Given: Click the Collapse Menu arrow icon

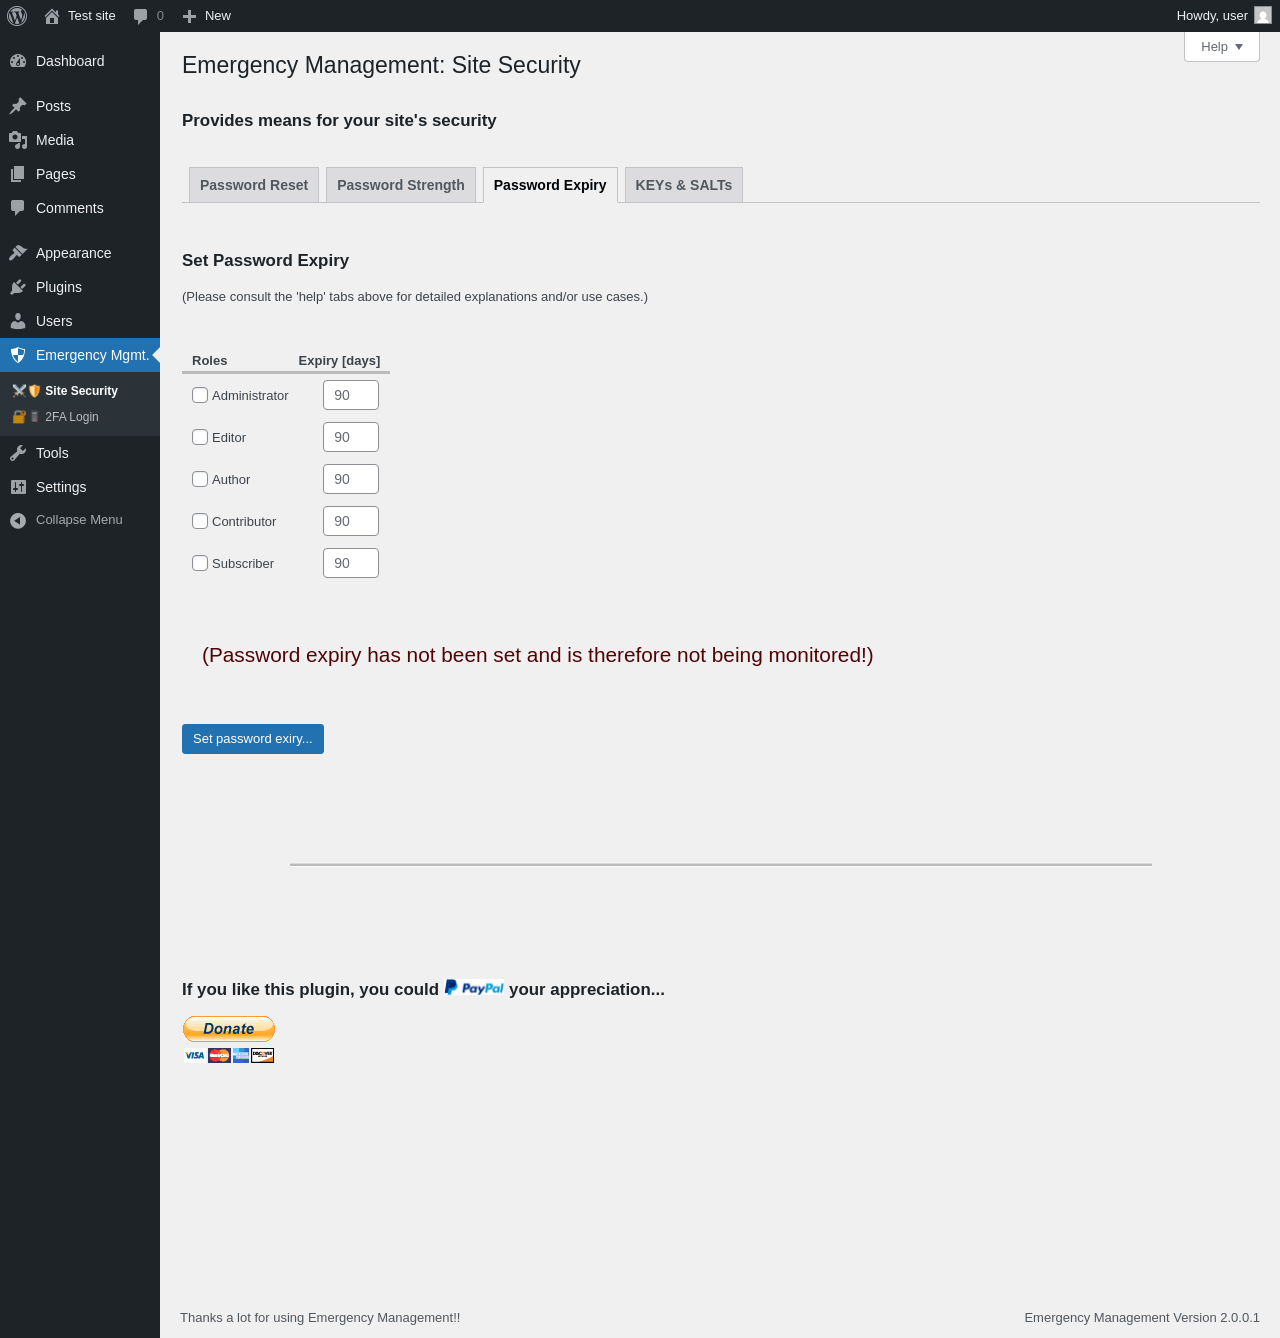Looking at the screenshot, I should [x=18, y=520].
